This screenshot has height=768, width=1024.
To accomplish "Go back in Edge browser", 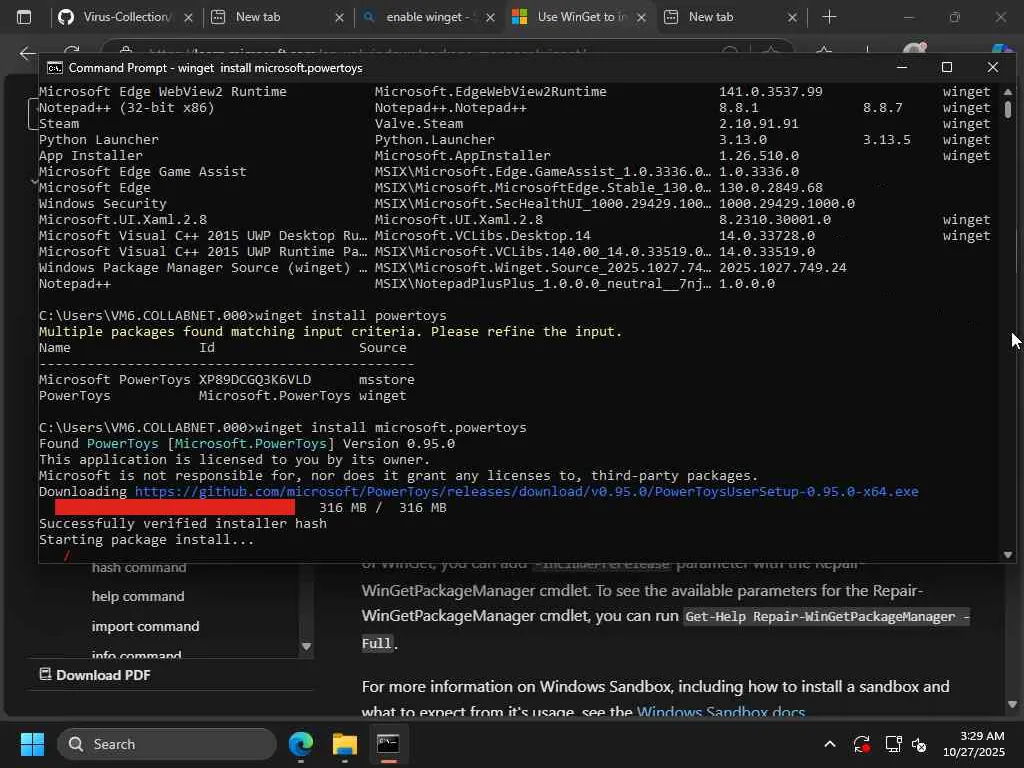I will click(x=27, y=53).
